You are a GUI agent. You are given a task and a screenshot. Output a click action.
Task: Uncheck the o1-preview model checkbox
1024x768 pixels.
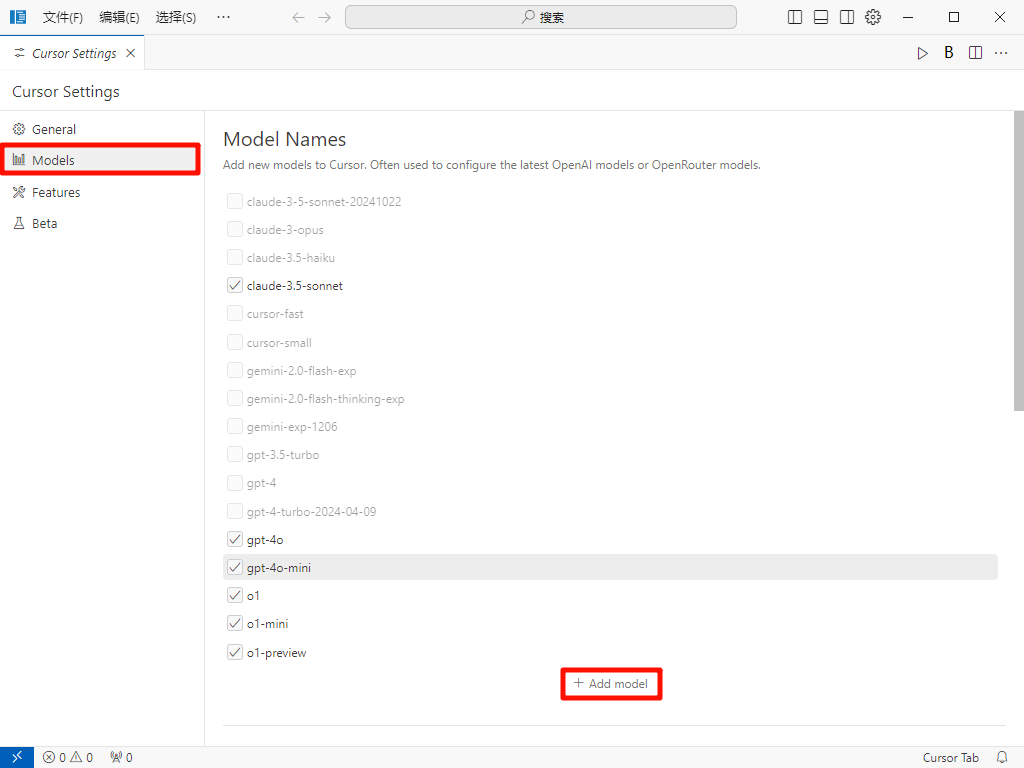click(x=234, y=652)
